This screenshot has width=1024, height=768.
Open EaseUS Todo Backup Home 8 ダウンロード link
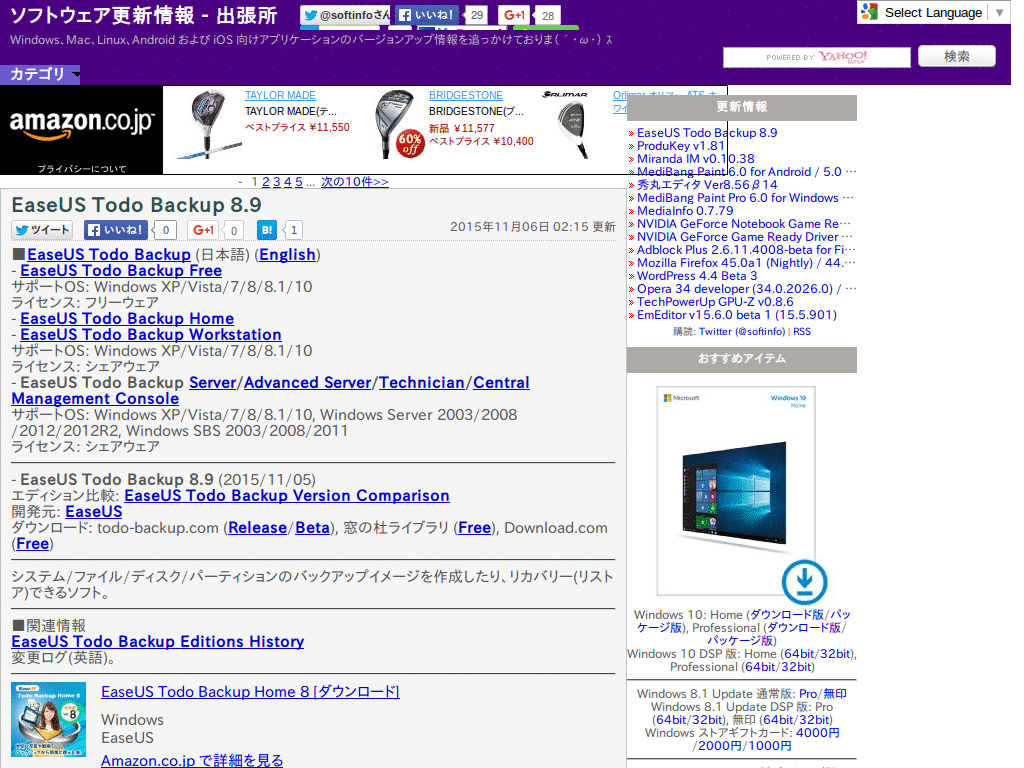point(250,692)
